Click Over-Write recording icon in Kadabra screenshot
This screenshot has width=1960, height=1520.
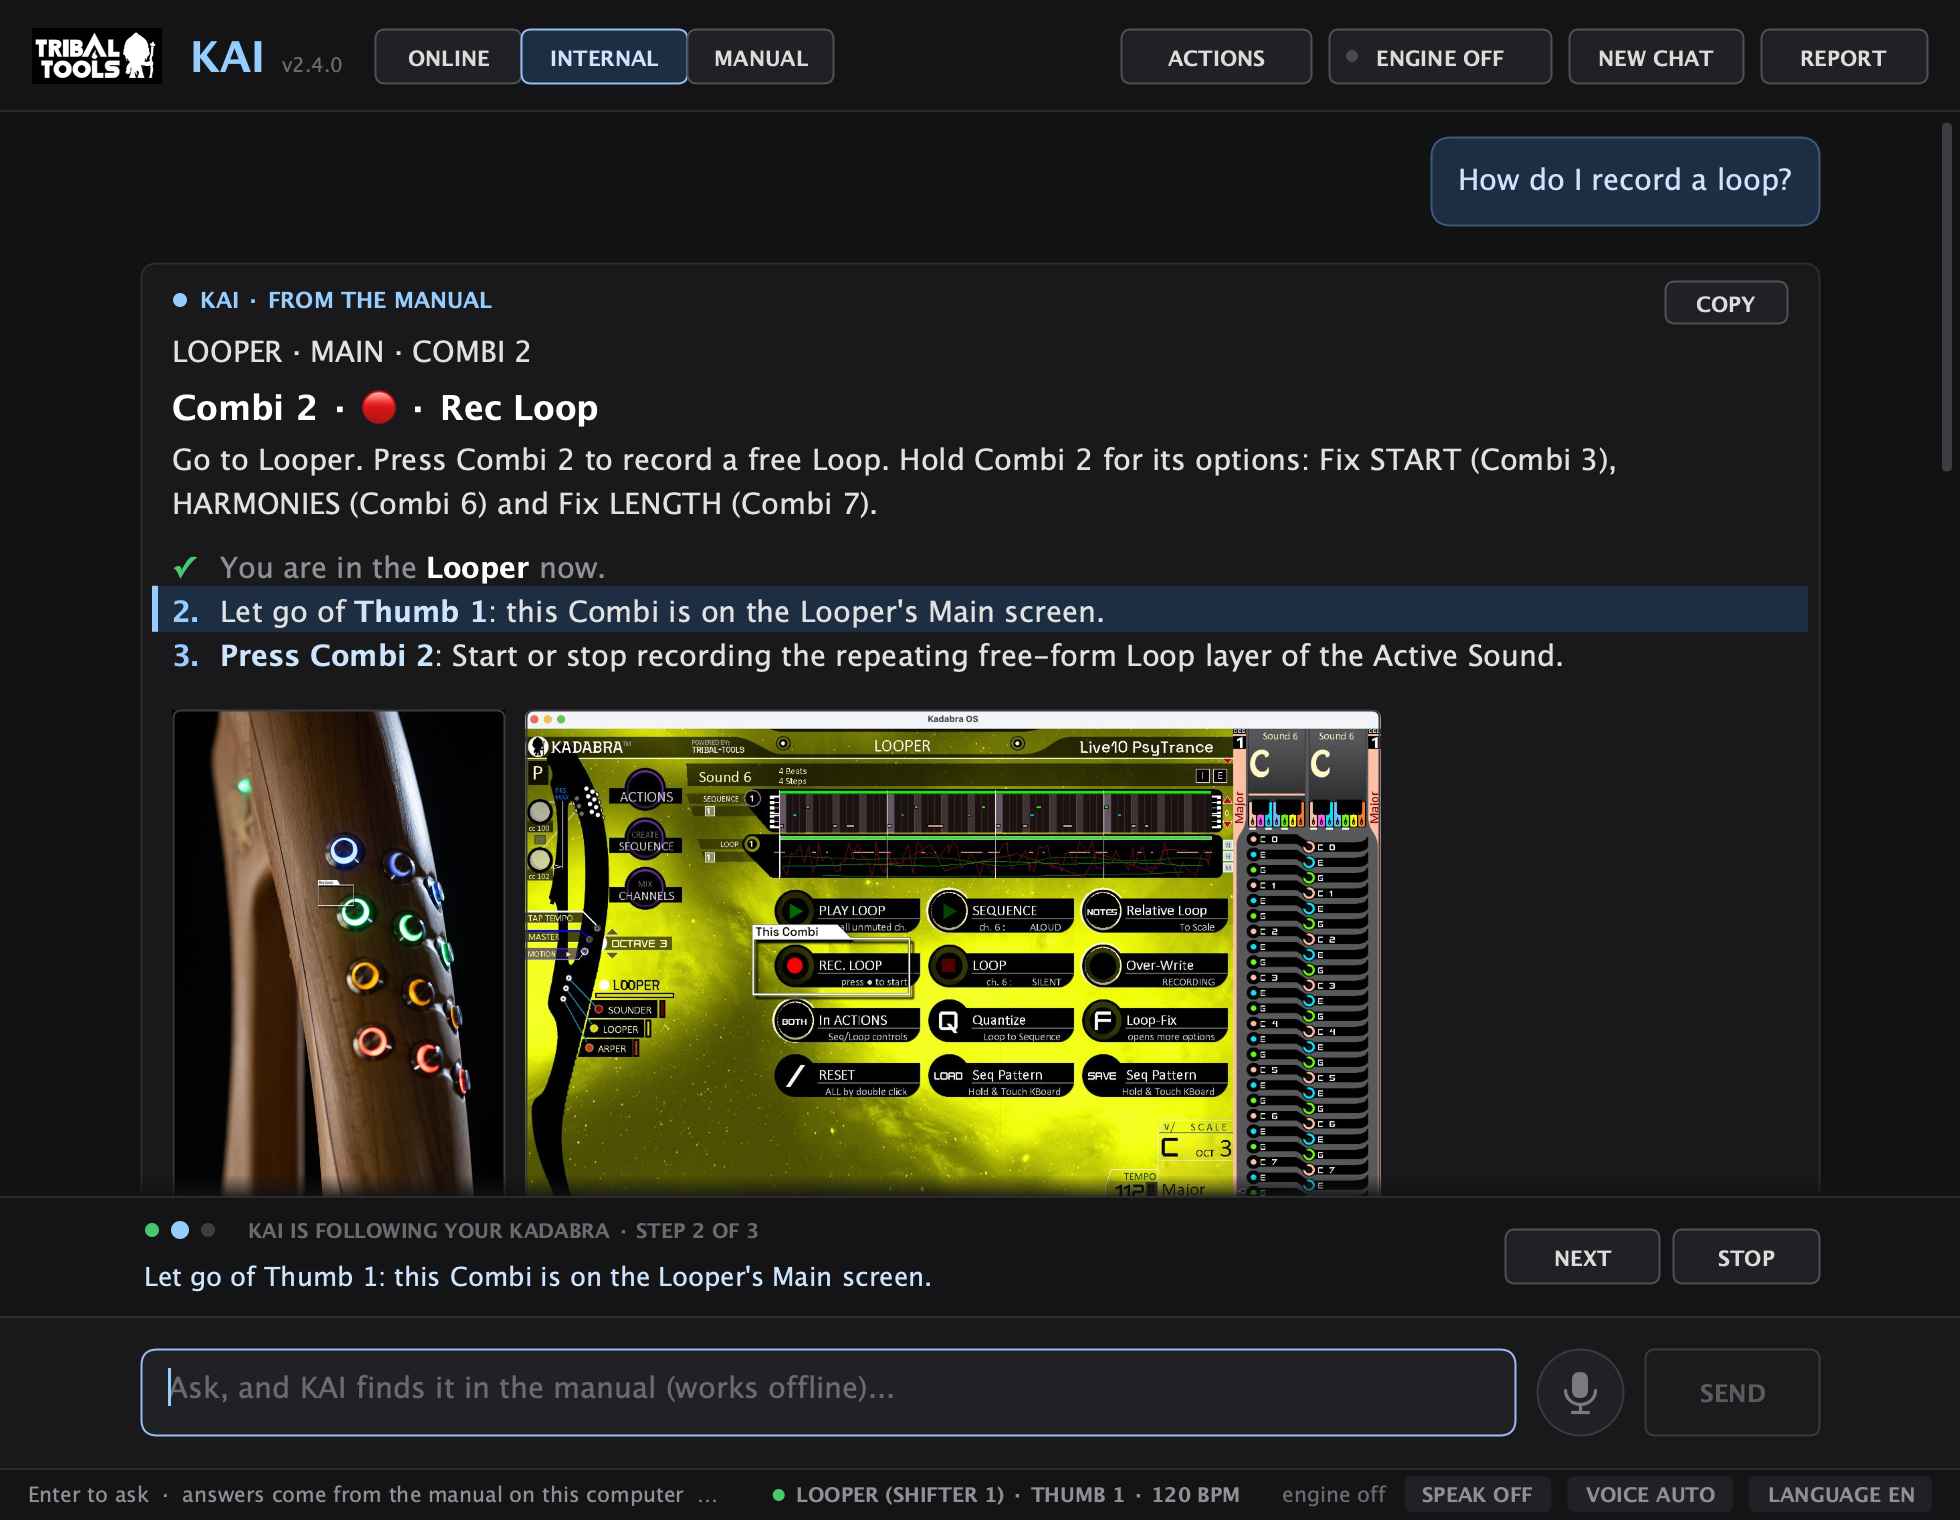pyautogui.click(x=1102, y=966)
